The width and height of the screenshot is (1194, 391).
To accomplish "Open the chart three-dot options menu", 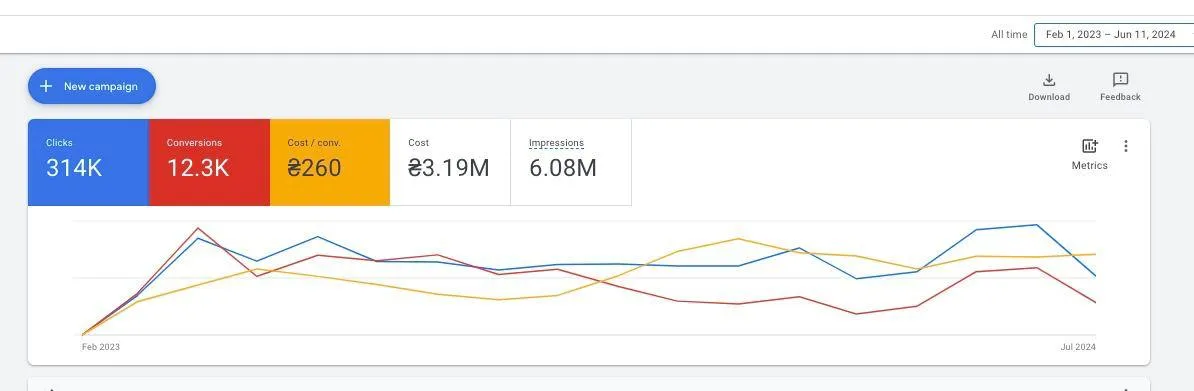I will pos(1125,146).
